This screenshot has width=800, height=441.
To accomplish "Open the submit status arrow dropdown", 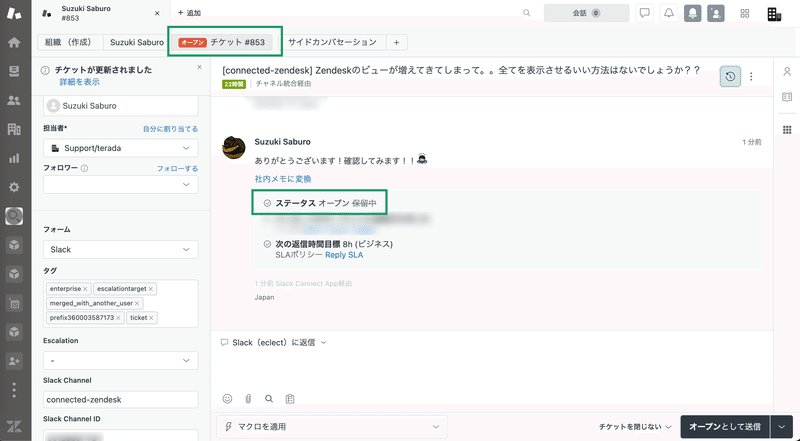I will [x=782, y=427].
